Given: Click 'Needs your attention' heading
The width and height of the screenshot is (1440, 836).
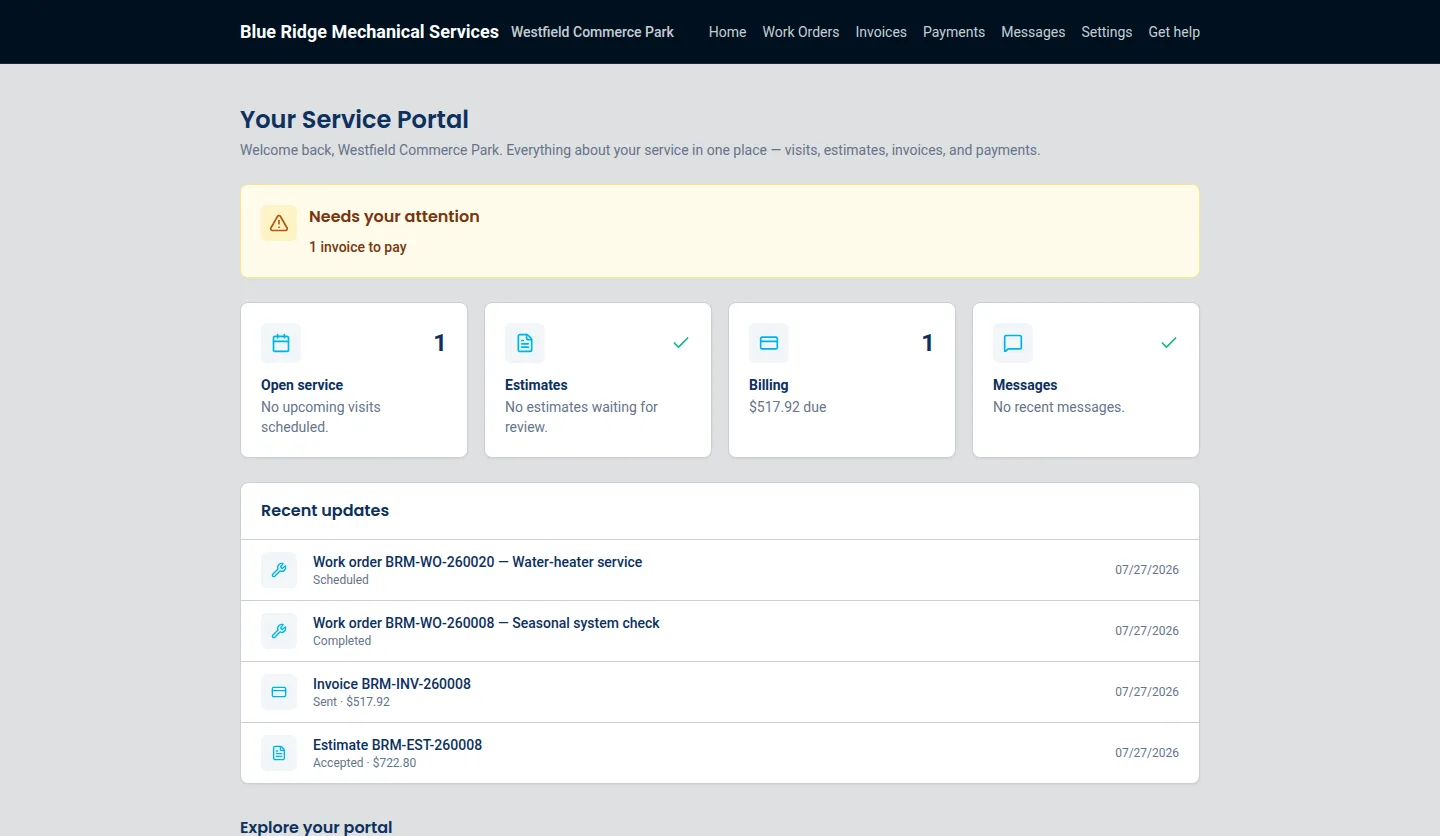Looking at the screenshot, I should pyautogui.click(x=394, y=216).
